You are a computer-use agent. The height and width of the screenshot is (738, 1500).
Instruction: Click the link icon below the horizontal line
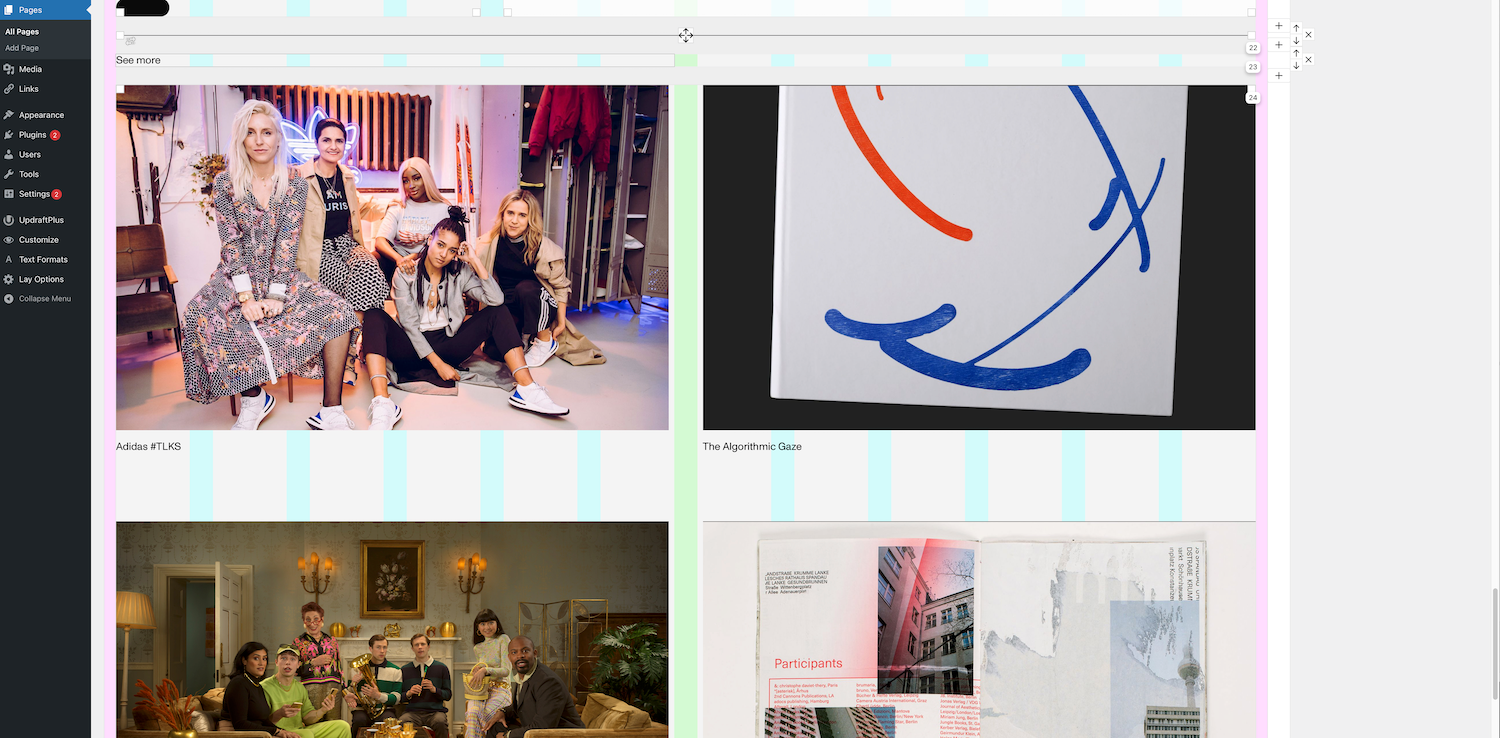coord(130,42)
